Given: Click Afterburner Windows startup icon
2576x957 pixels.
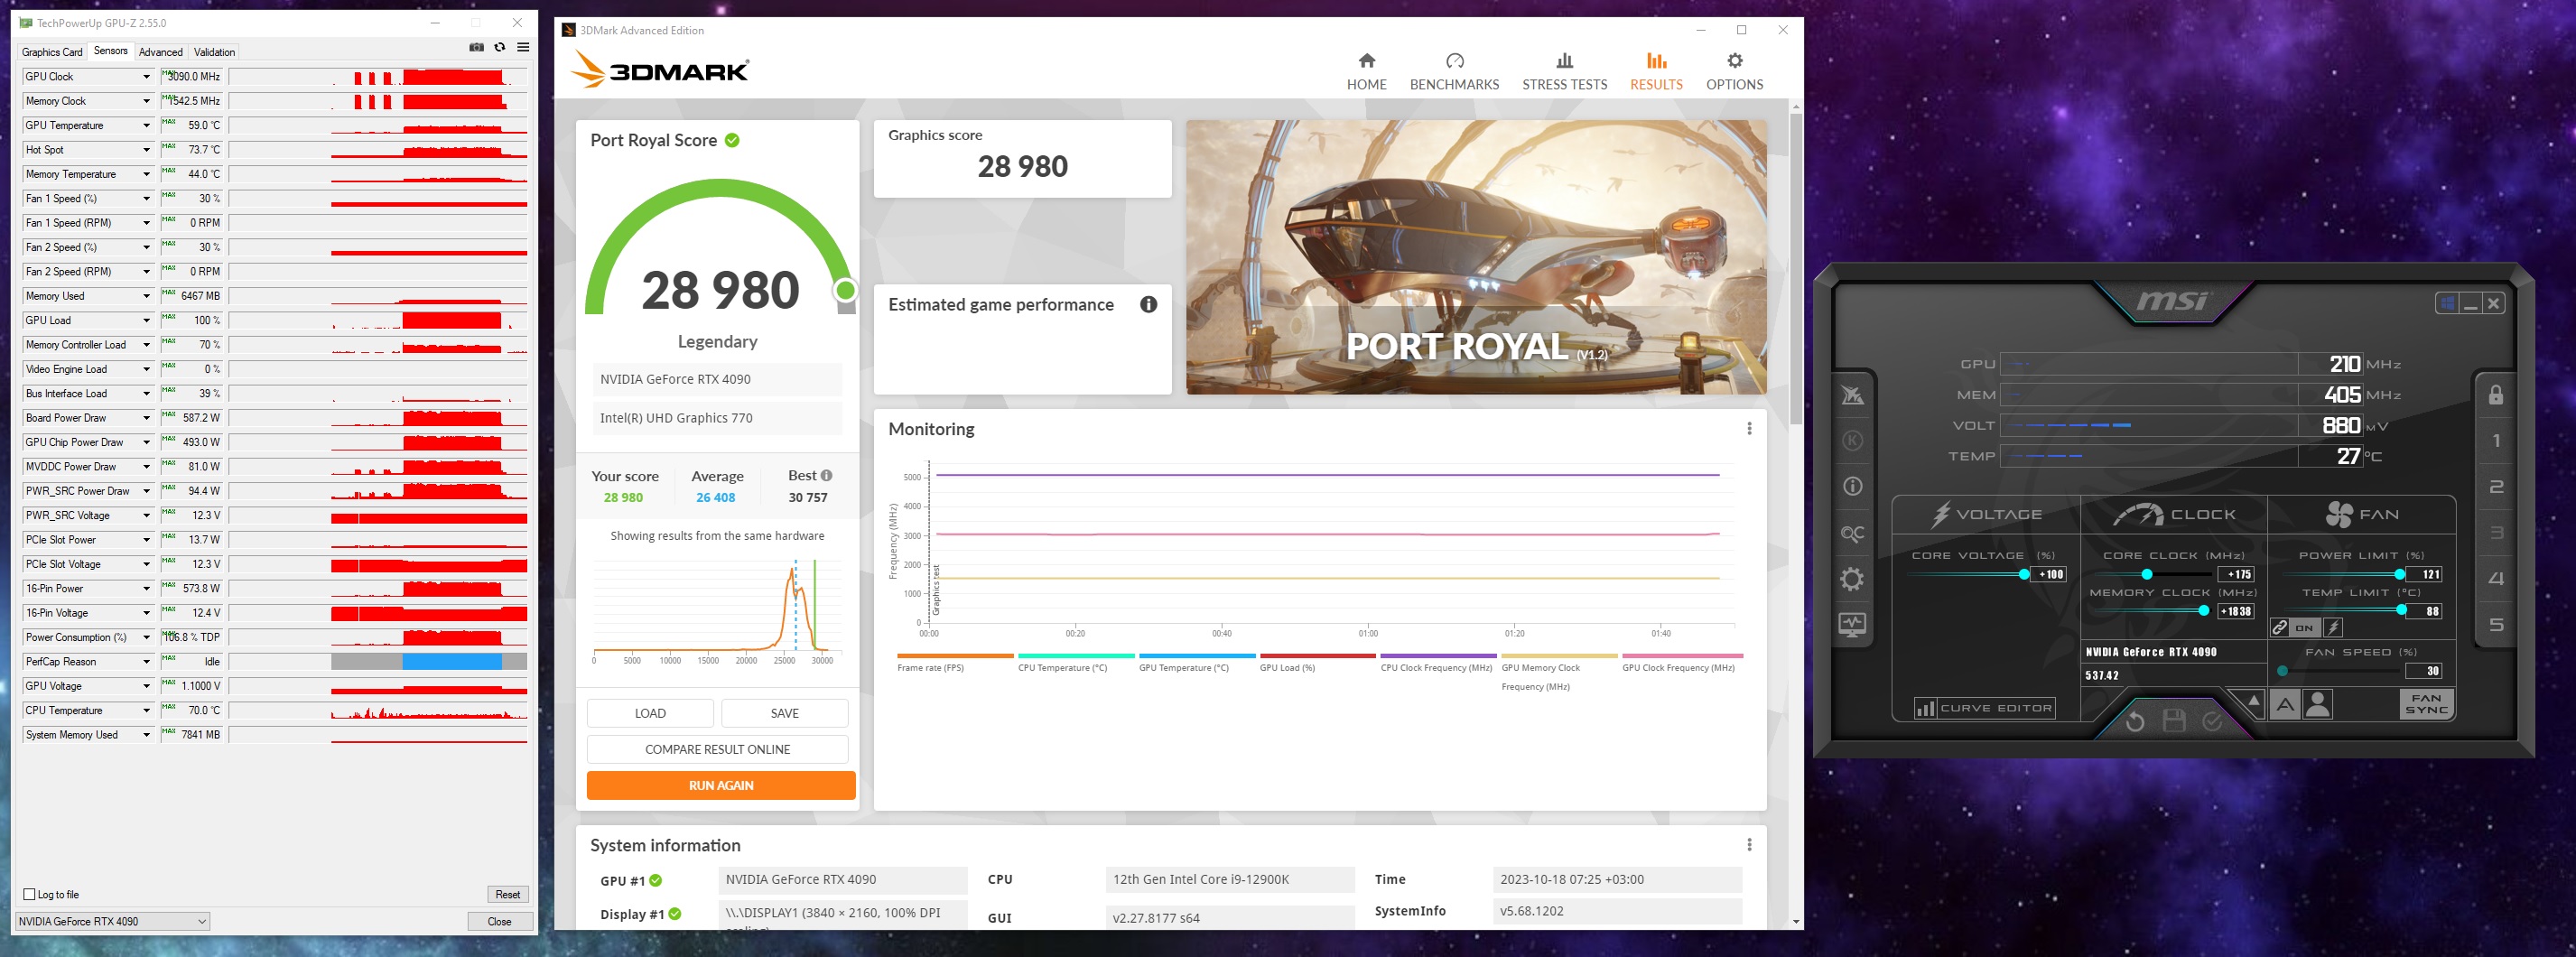Looking at the screenshot, I should coord(2446,303).
